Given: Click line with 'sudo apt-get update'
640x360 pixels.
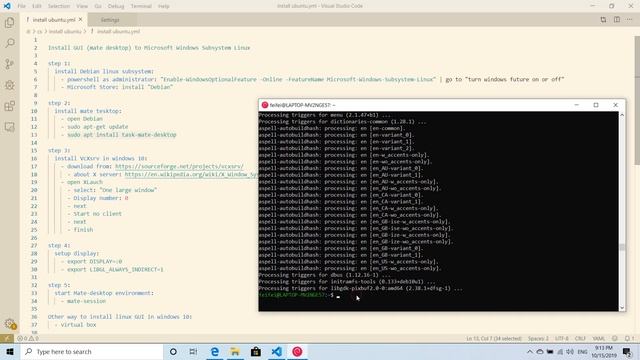Looking at the screenshot, I should pos(98,127).
